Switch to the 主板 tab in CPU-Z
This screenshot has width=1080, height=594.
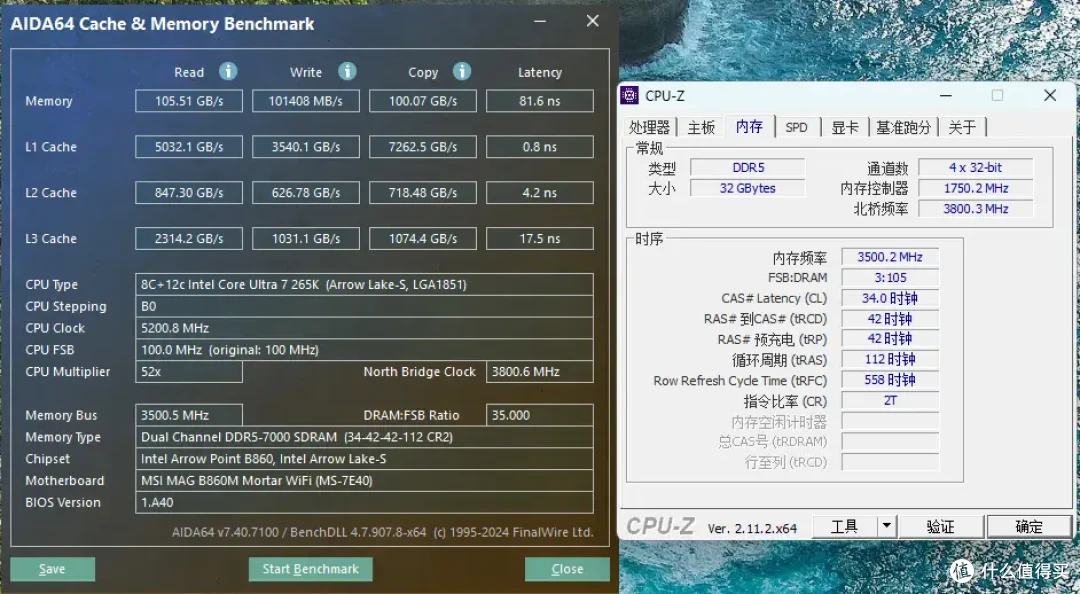(701, 127)
